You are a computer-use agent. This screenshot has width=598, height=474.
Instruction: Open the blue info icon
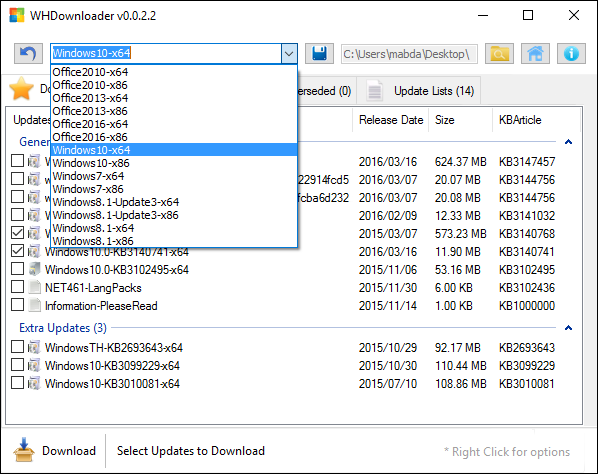571,53
